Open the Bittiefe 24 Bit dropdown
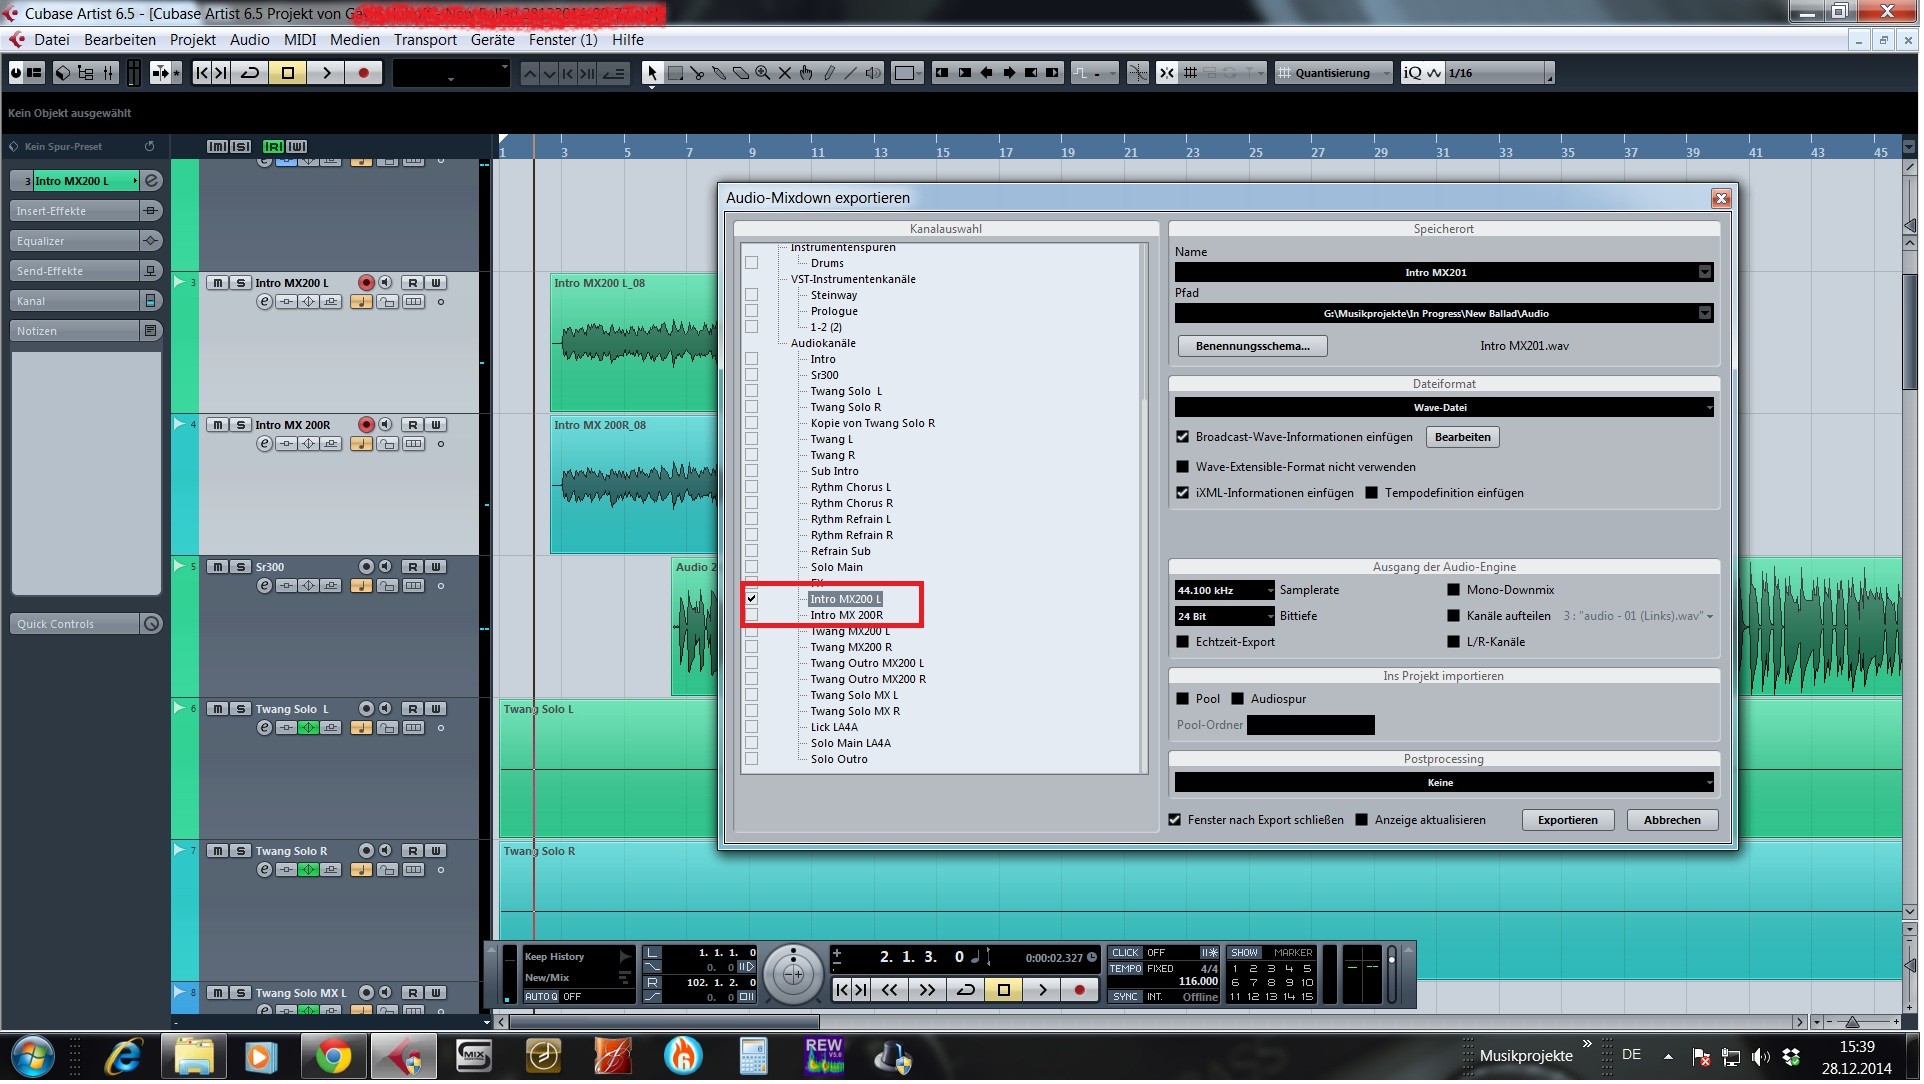Viewport: 1924px width, 1084px height. coord(1227,617)
